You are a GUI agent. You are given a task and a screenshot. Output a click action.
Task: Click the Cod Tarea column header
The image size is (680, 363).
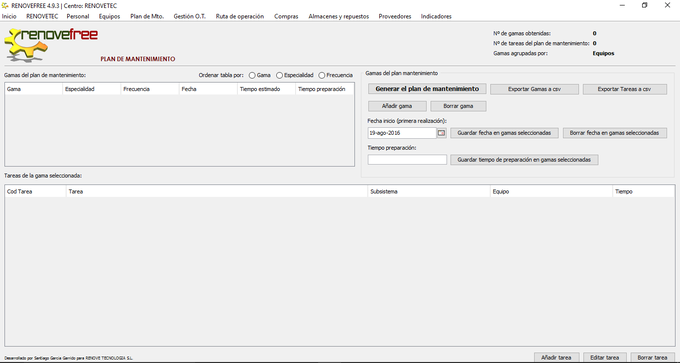35,191
